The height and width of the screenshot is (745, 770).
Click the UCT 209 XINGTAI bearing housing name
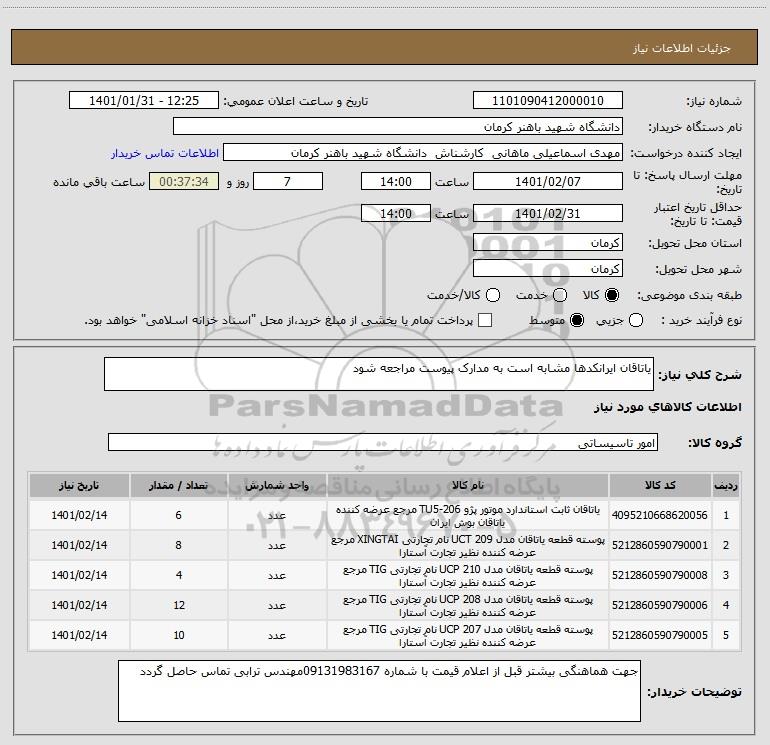pyautogui.click(x=468, y=546)
